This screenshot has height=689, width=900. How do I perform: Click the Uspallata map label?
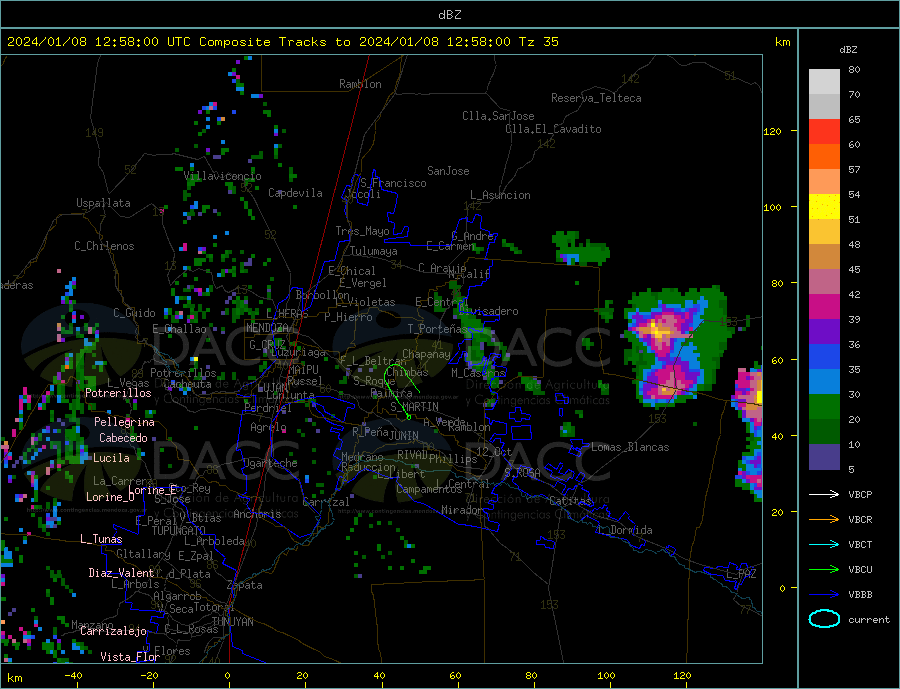pyautogui.click(x=103, y=203)
